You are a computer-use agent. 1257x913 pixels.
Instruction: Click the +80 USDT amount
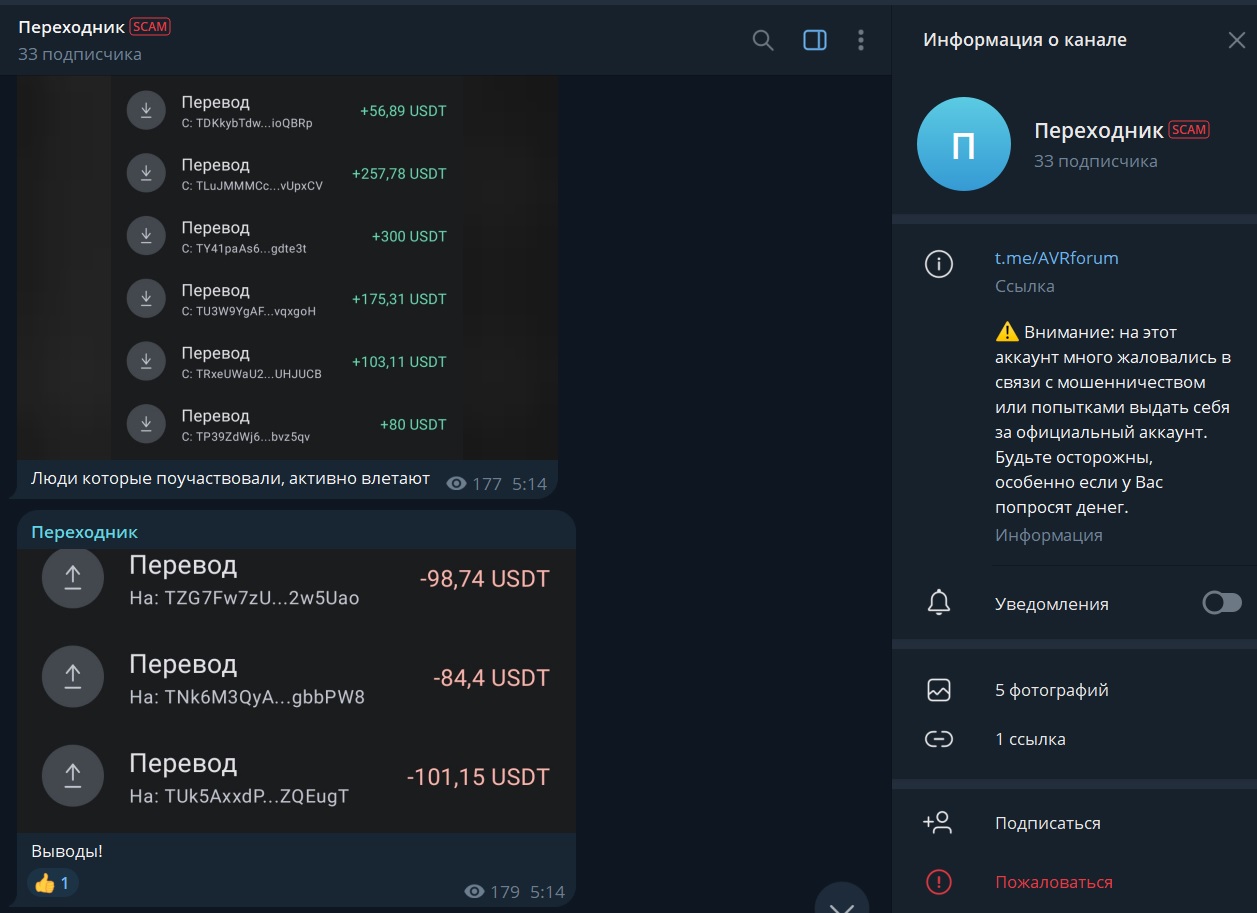click(413, 425)
